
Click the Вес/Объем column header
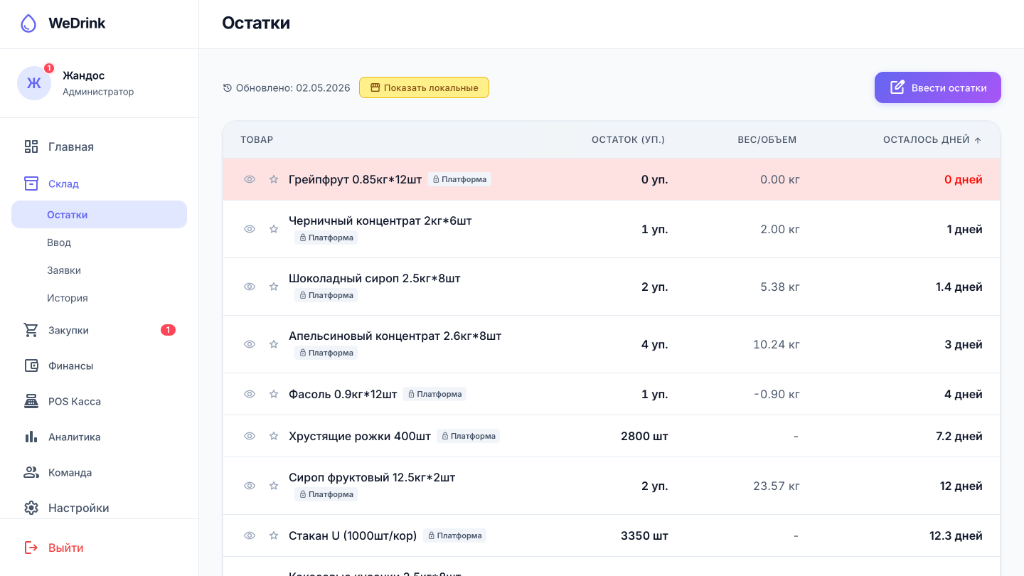click(767, 140)
